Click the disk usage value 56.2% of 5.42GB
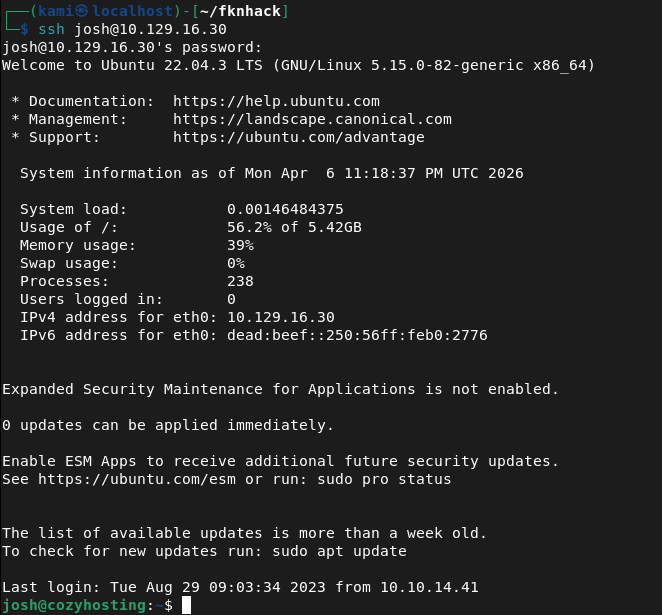Viewport: 662px width, 615px height. click(x=294, y=227)
